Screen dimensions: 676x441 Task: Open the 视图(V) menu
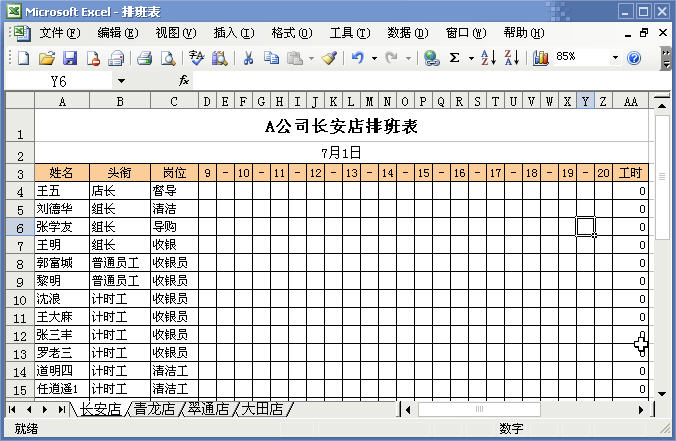(x=176, y=33)
